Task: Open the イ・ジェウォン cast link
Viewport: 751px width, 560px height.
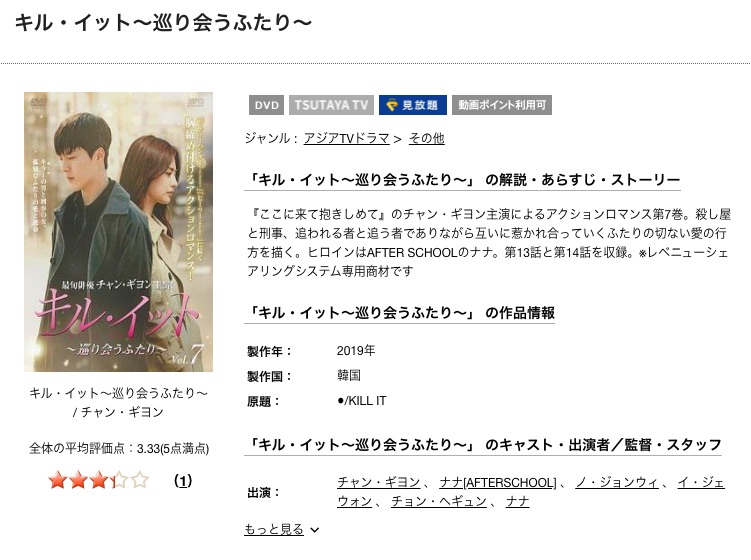Action: (701, 482)
